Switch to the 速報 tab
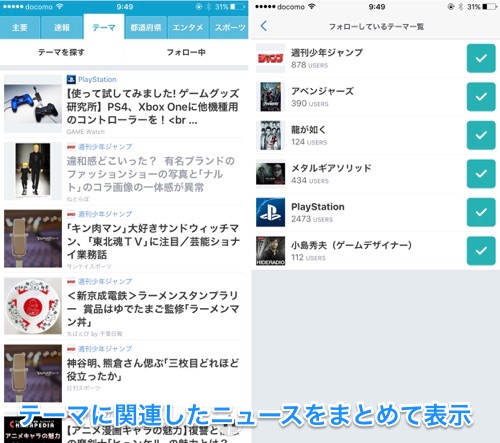 tap(62, 27)
